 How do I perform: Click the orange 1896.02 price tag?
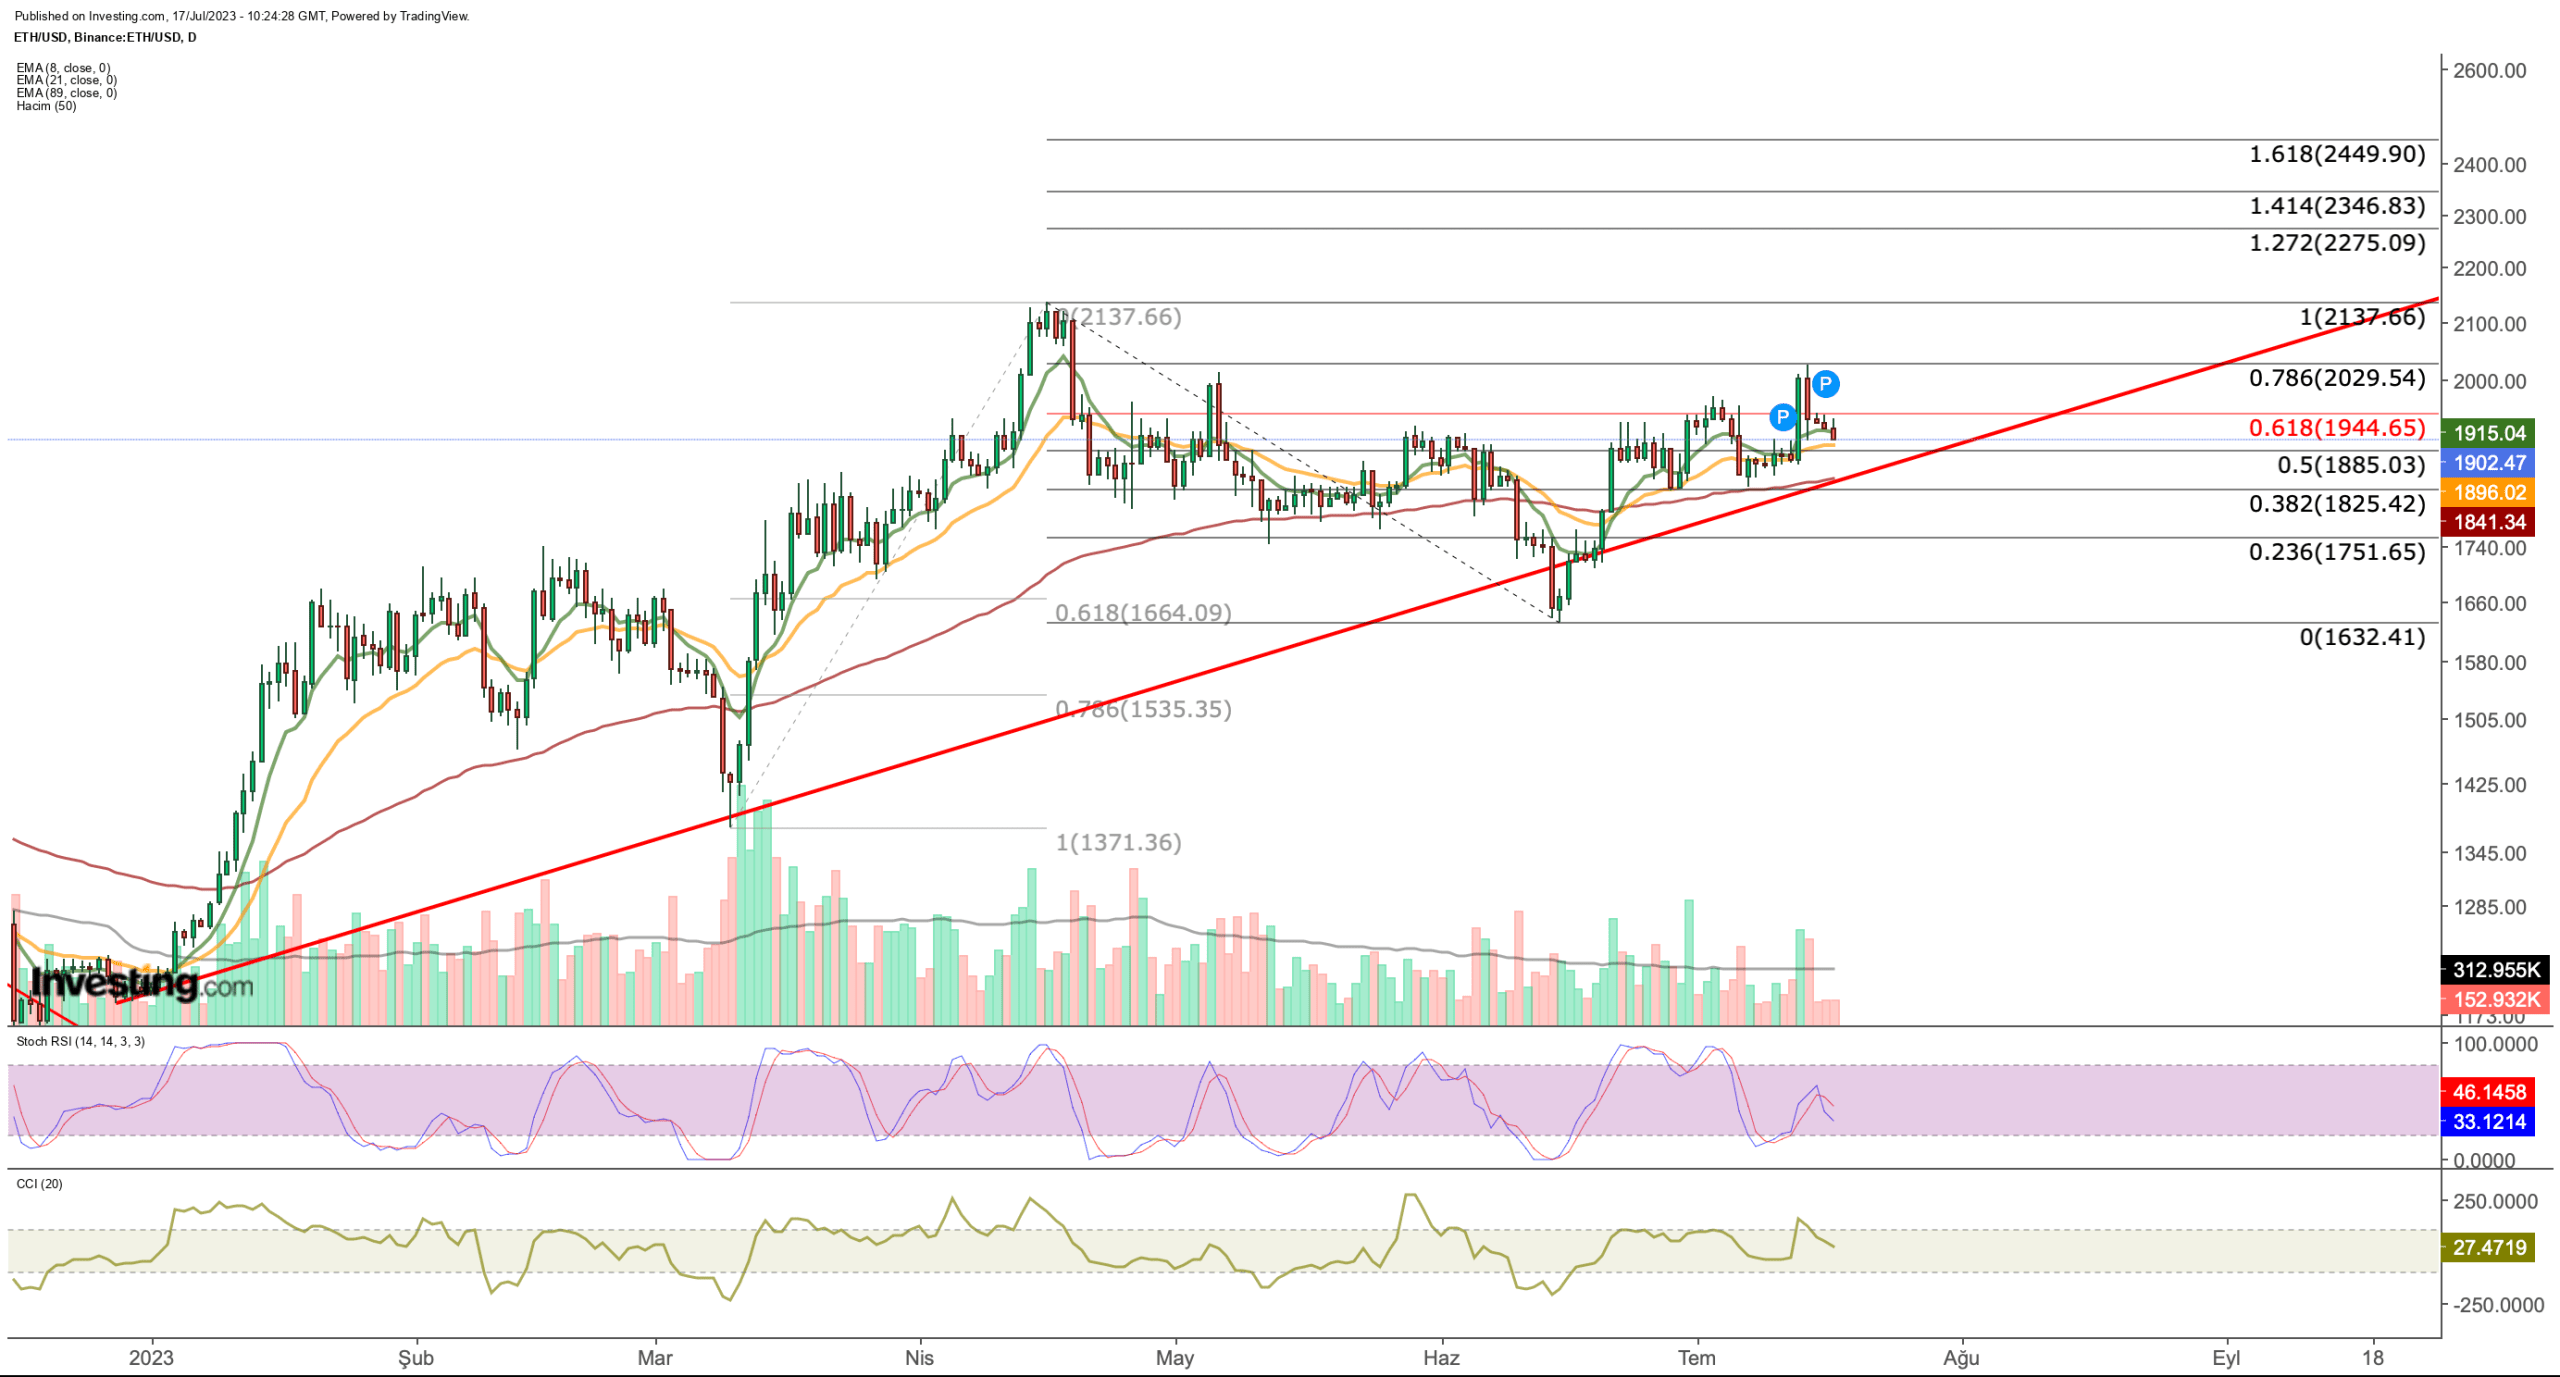pos(2488,492)
